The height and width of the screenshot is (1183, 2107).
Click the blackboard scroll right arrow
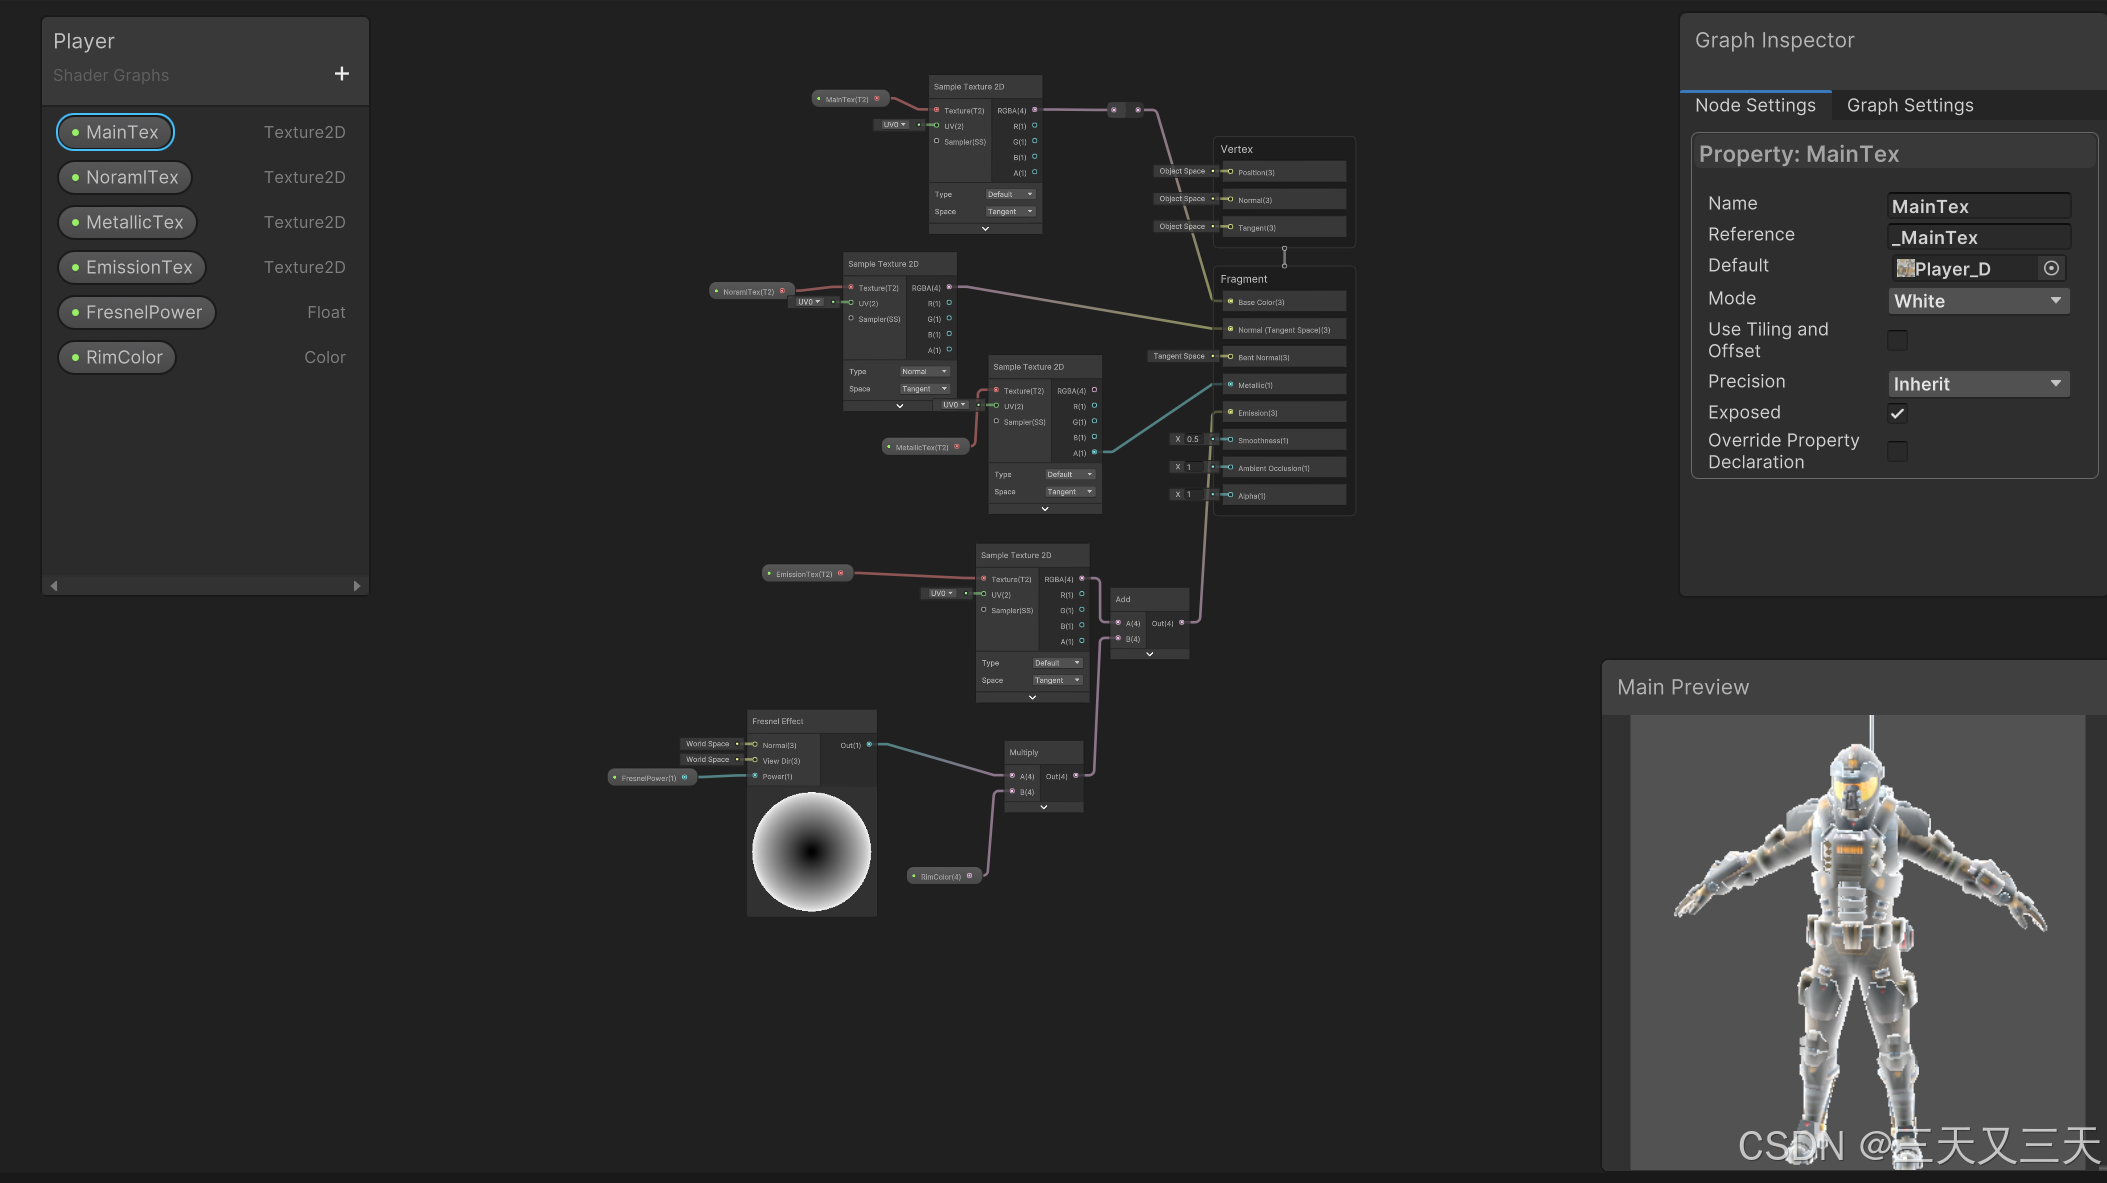pos(357,586)
